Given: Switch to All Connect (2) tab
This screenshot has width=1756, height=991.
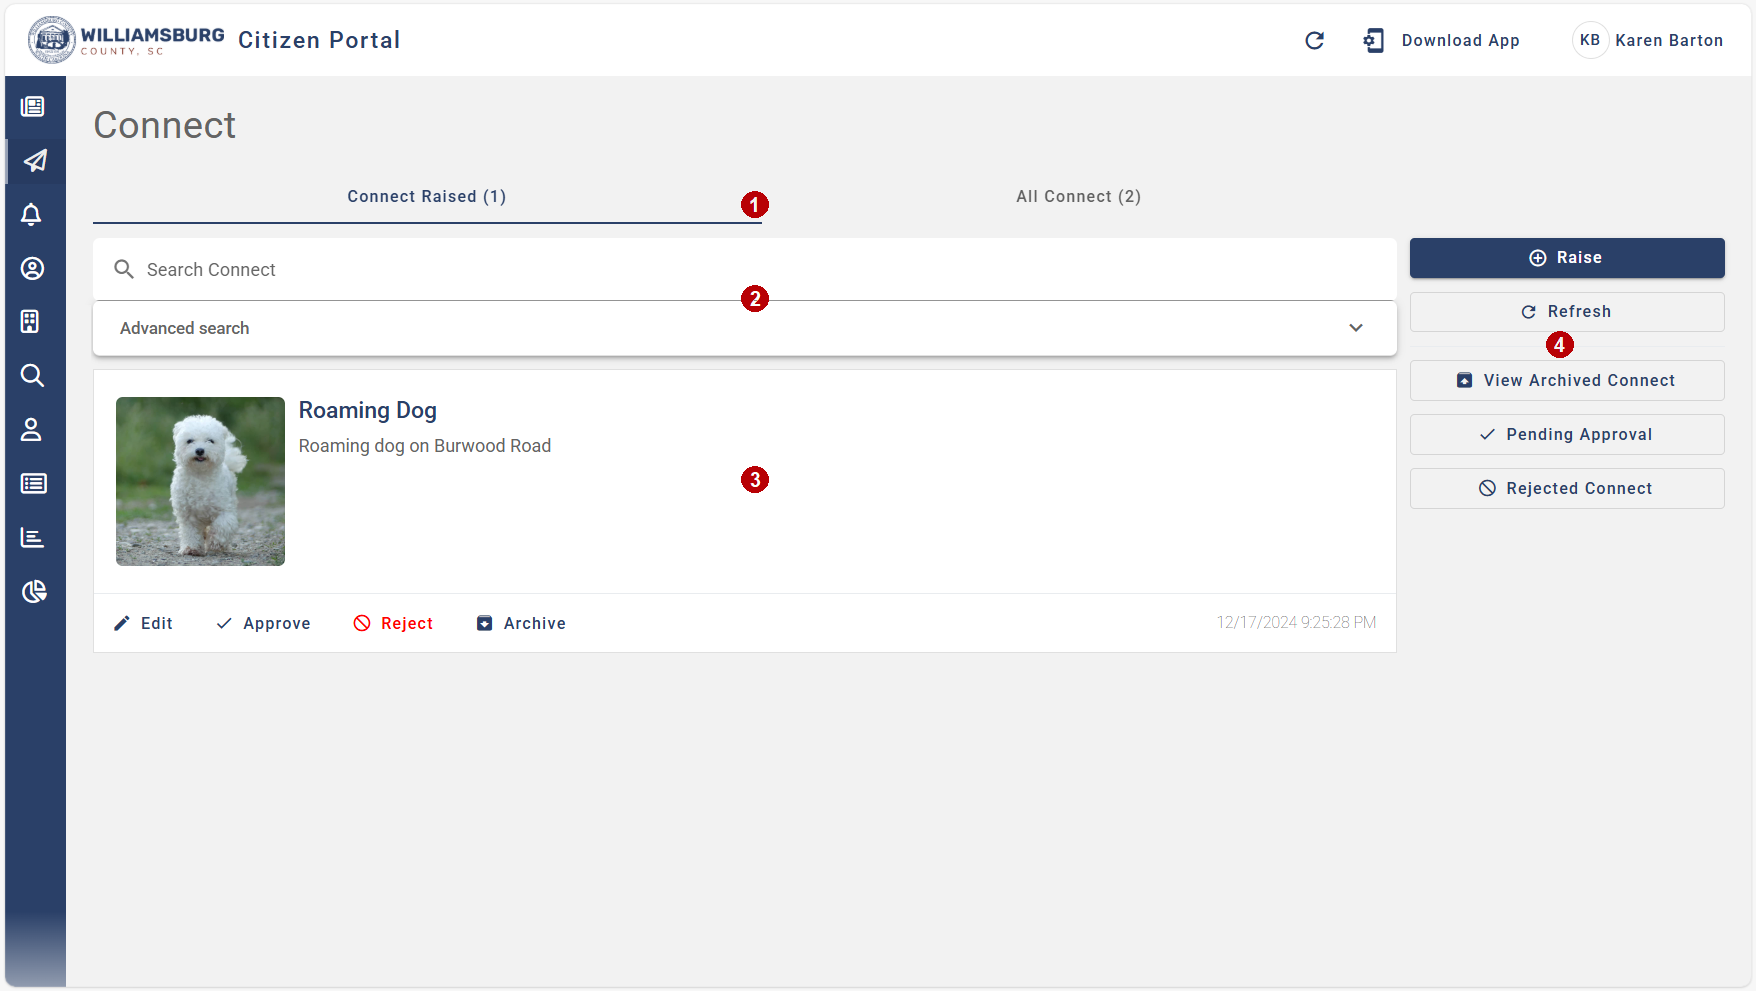Looking at the screenshot, I should coord(1079,196).
